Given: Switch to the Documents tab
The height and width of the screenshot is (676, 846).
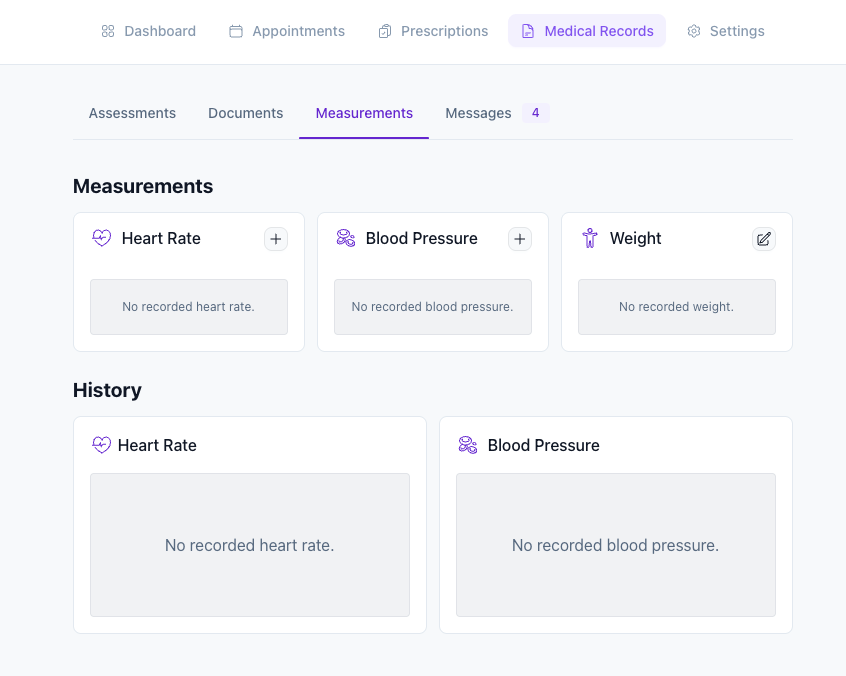Looking at the screenshot, I should tap(245, 113).
